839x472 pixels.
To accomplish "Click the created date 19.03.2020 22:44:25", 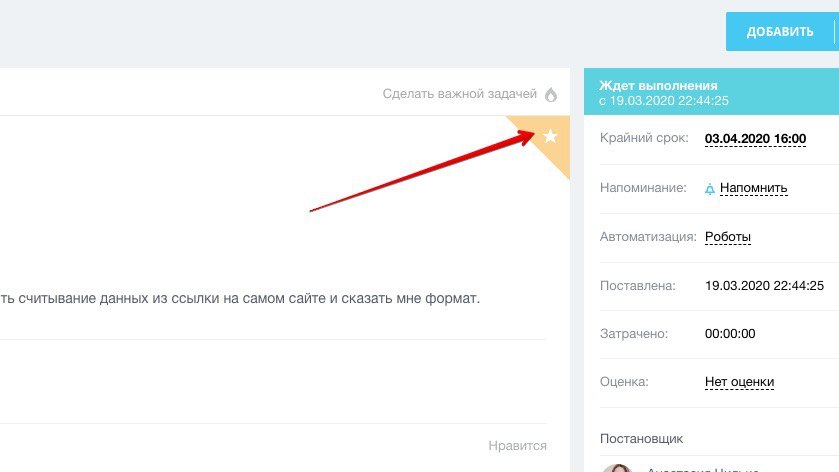I will point(764,285).
